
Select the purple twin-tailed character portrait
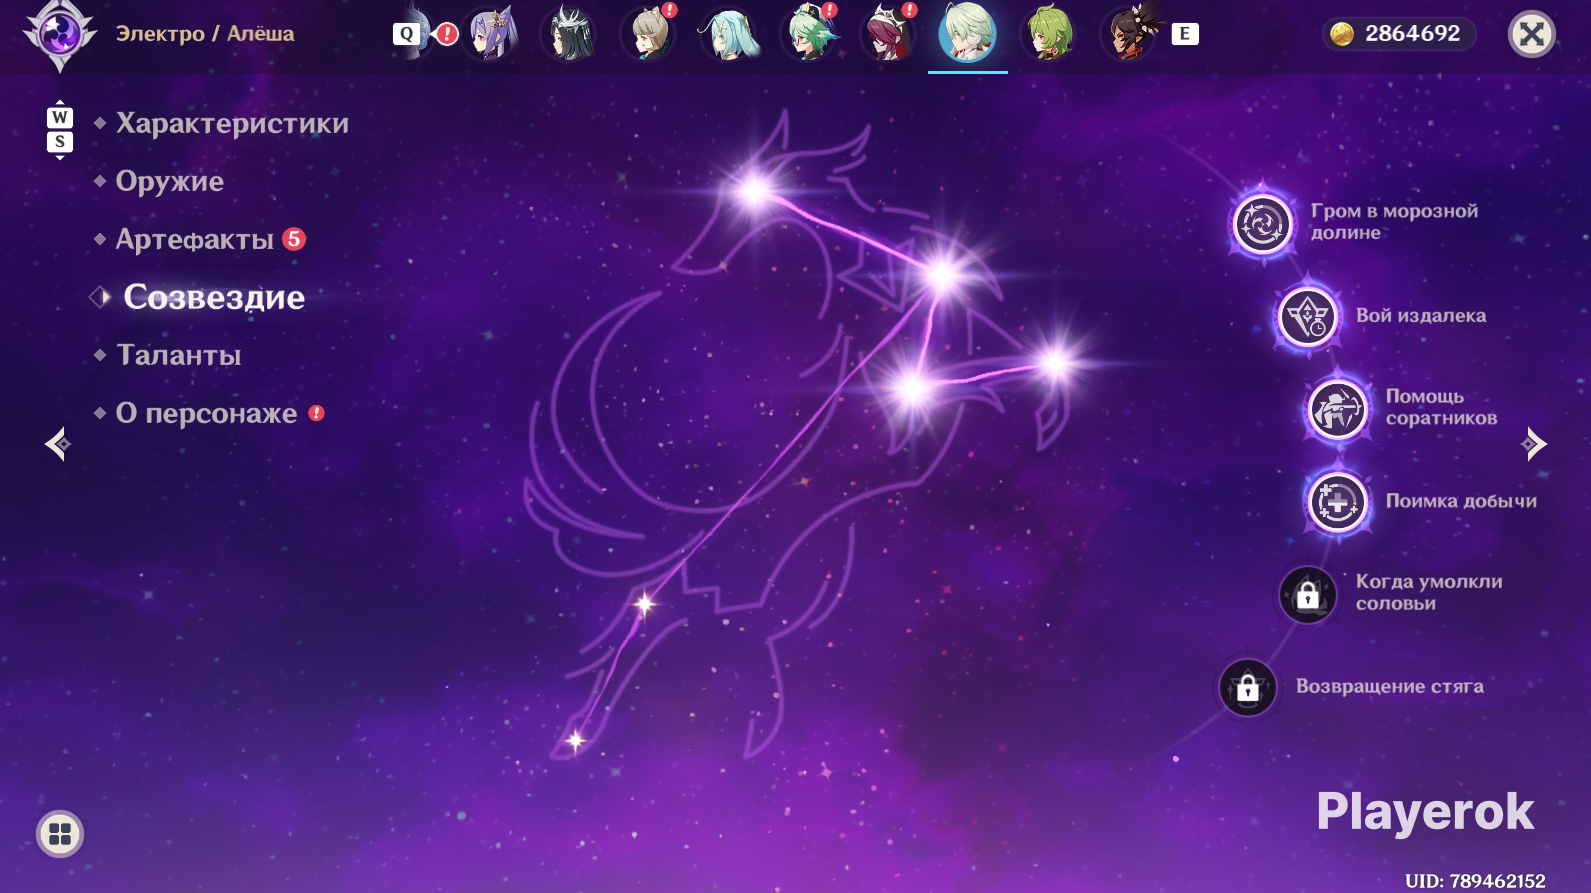click(490, 33)
